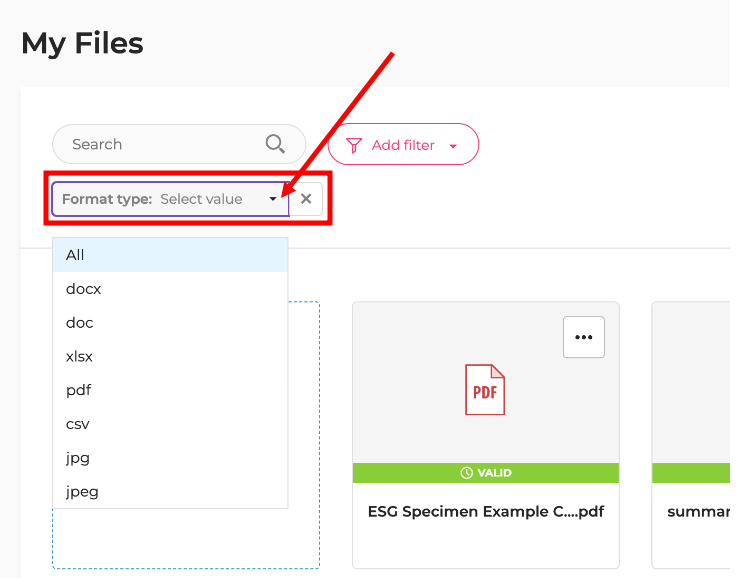Open the three-dots file options menu

pyautogui.click(x=584, y=337)
